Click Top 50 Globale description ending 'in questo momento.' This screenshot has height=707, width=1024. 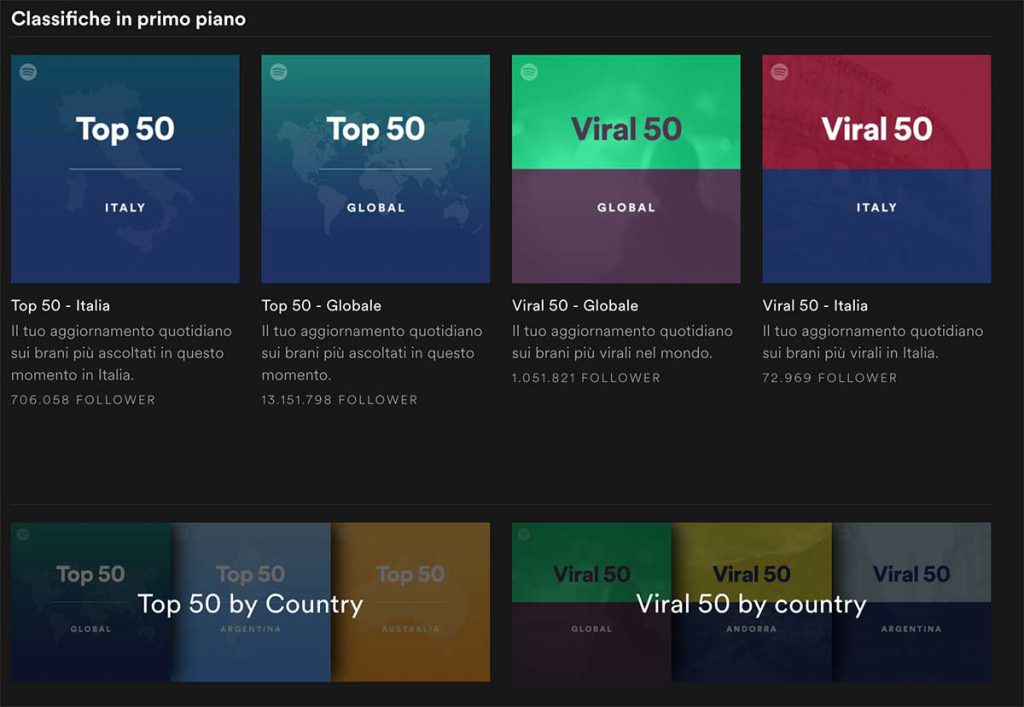tap(372, 353)
